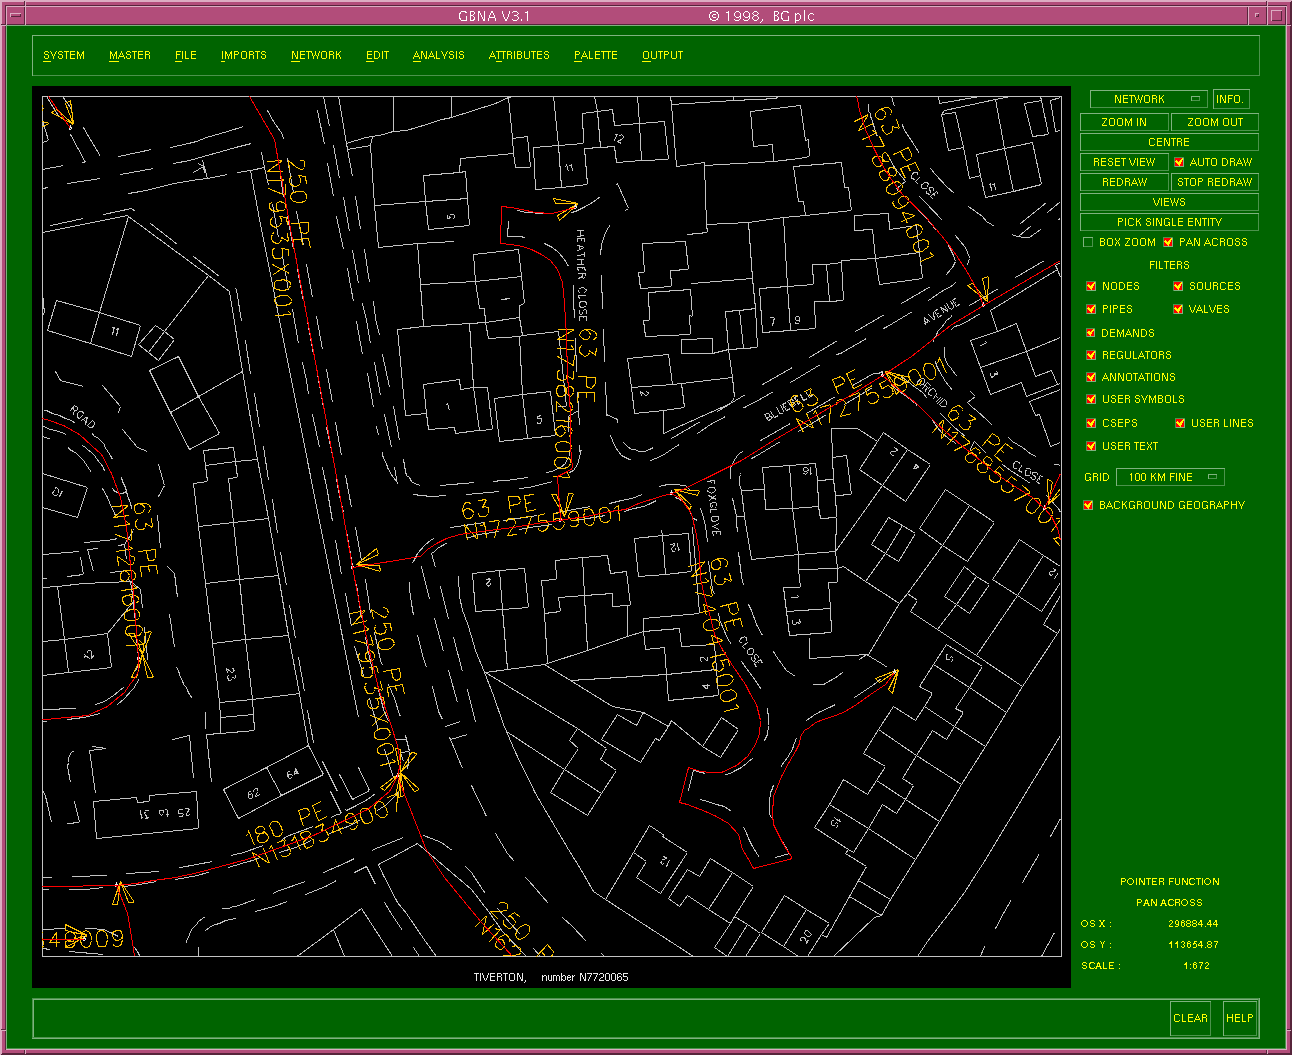Enable the Box Zoom checkbox
Image resolution: width=1292 pixels, height=1055 pixels.
point(1088,242)
